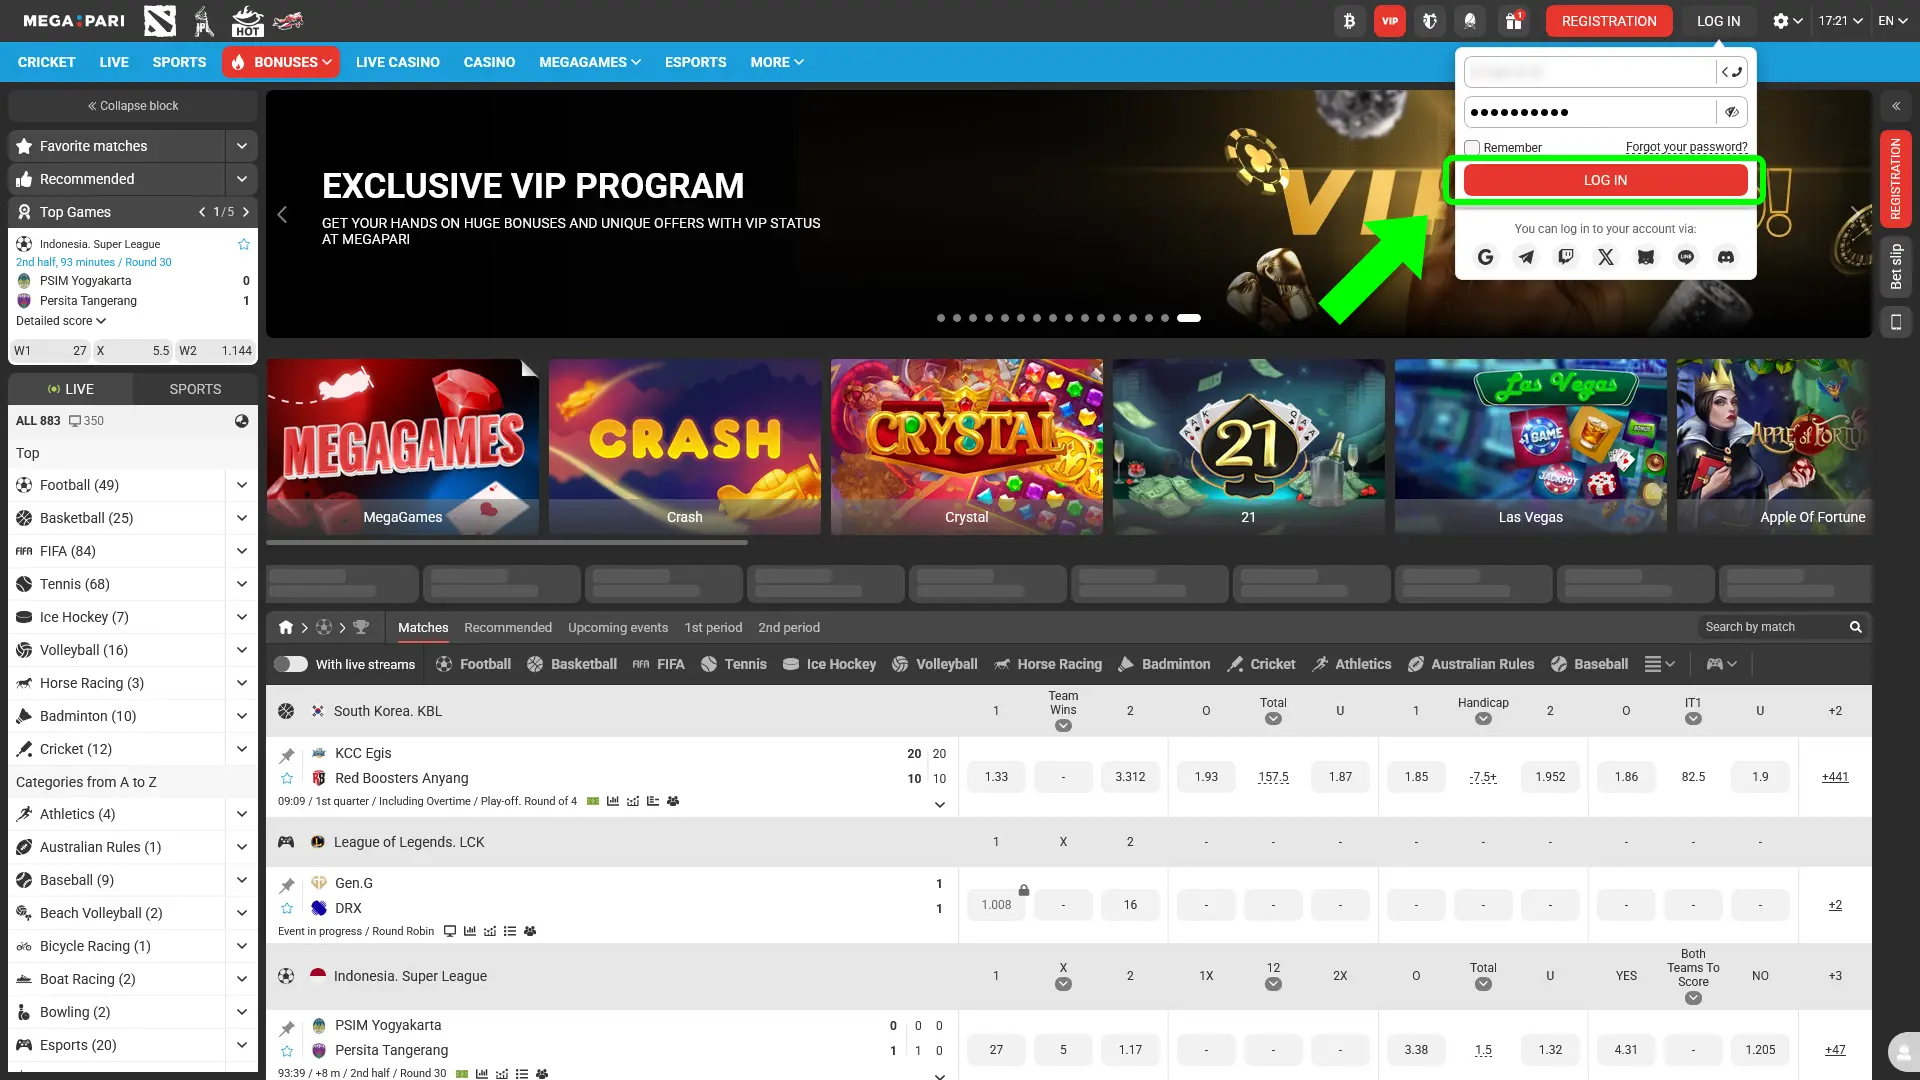The height and width of the screenshot is (1080, 1920).
Task: Click the REGISTRATION button in the header
Action: click(1609, 21)
